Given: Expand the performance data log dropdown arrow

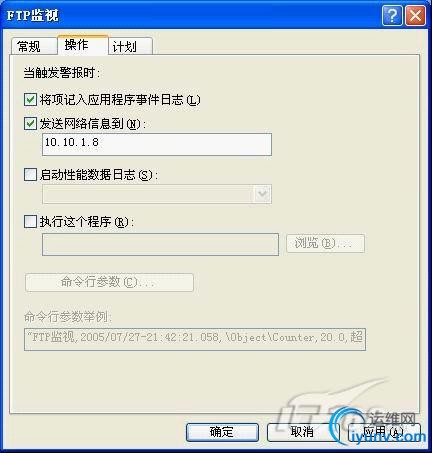Looking at the screenshot, I should click(x=263, y=194).
